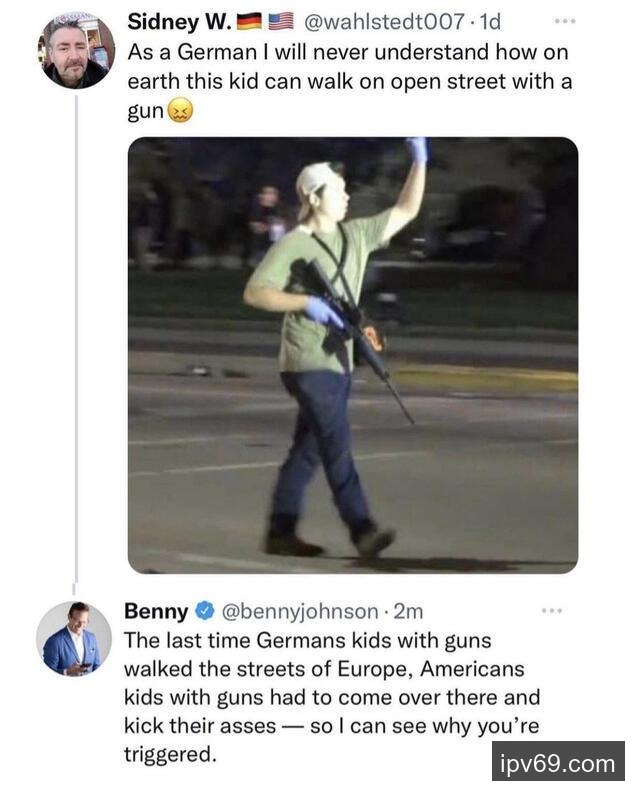Open Sidney W.'s profile picture
The width and height of the screenshot is (644, 800).
pos(77,50)
